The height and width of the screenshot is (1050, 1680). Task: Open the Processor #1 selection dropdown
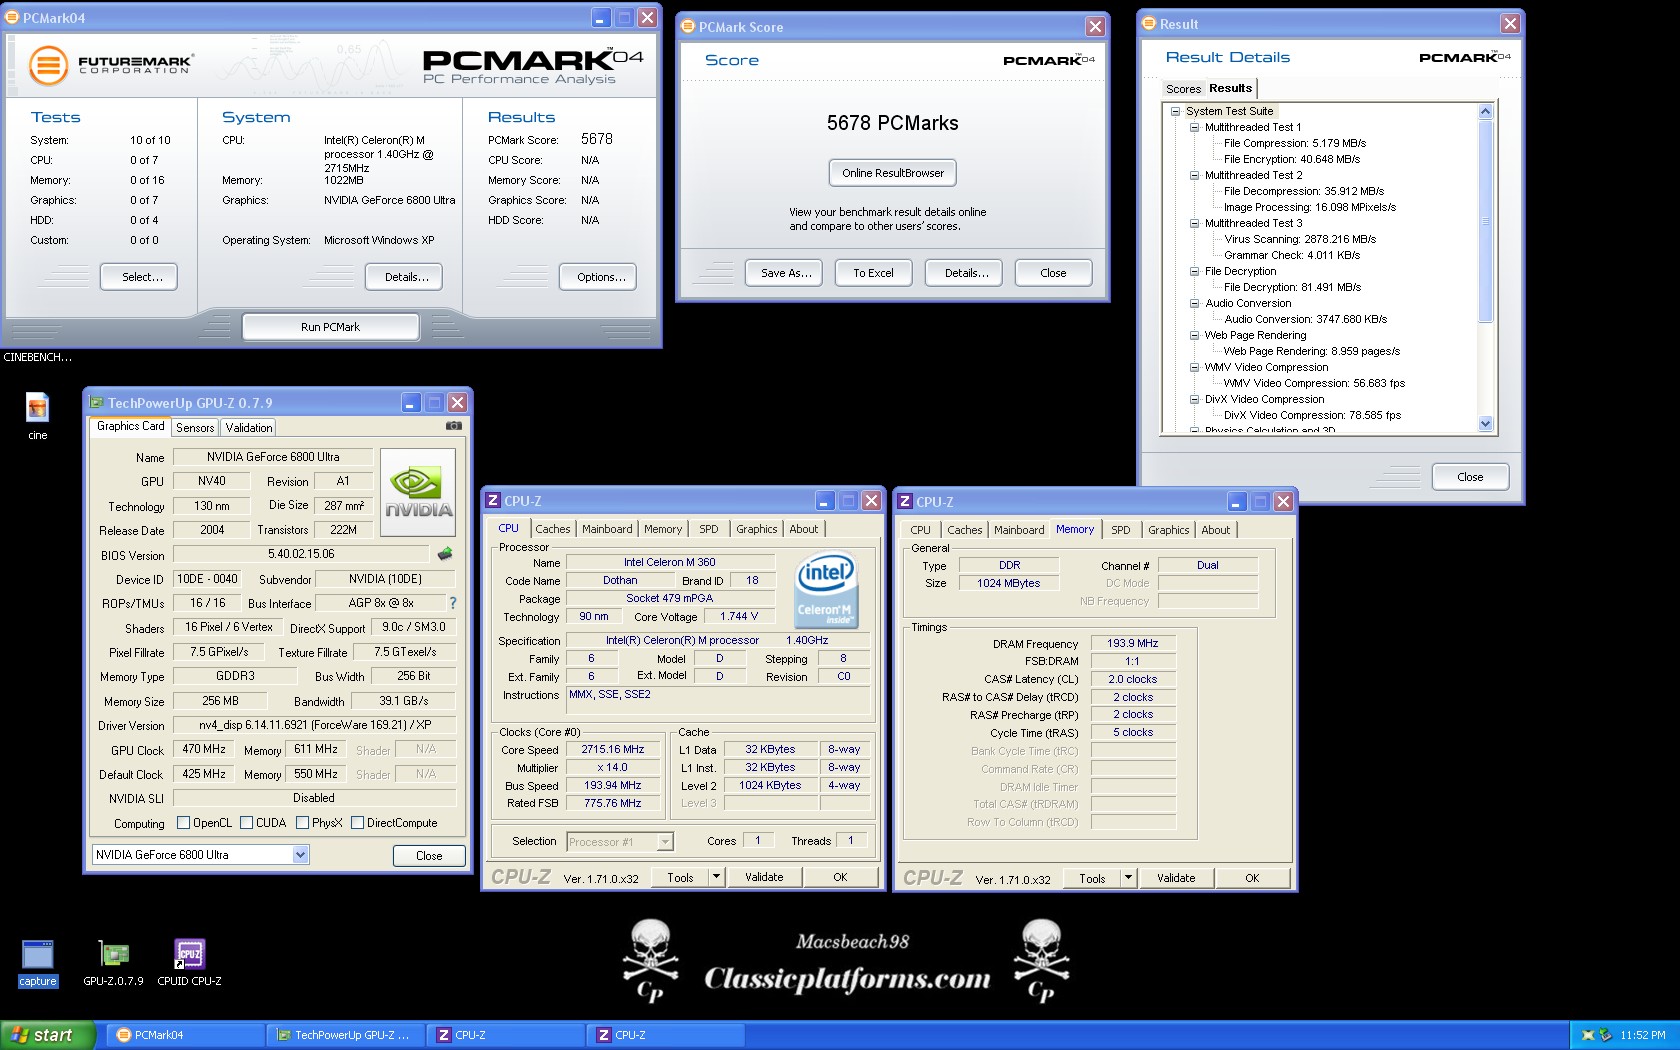pos(665,842)
